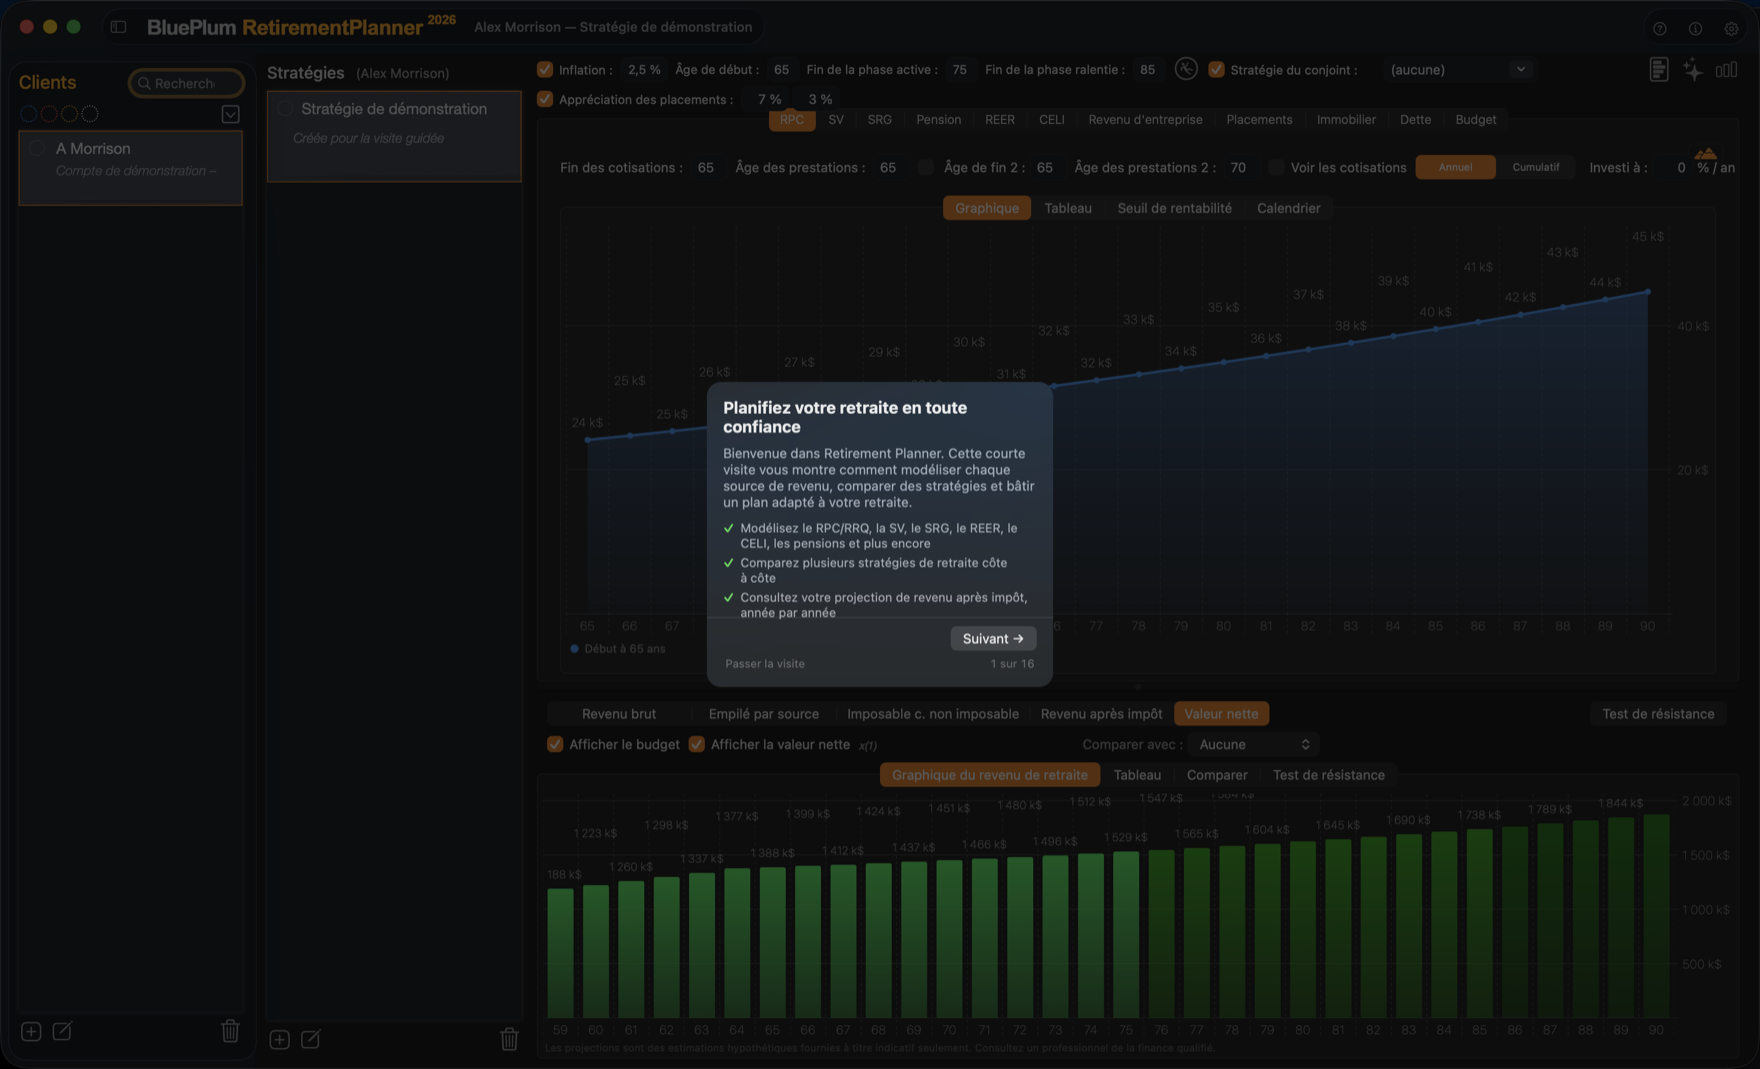Expand the client filter chevron box
The image size is (1760, 1069).
pyautogui.click(x=230, y=114)
